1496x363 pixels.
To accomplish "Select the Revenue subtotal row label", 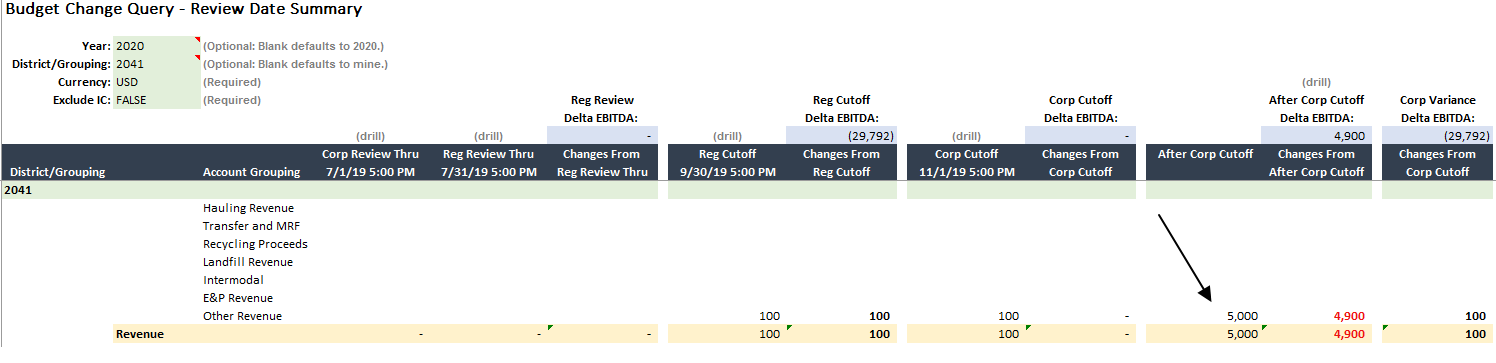I will point(140,334).
